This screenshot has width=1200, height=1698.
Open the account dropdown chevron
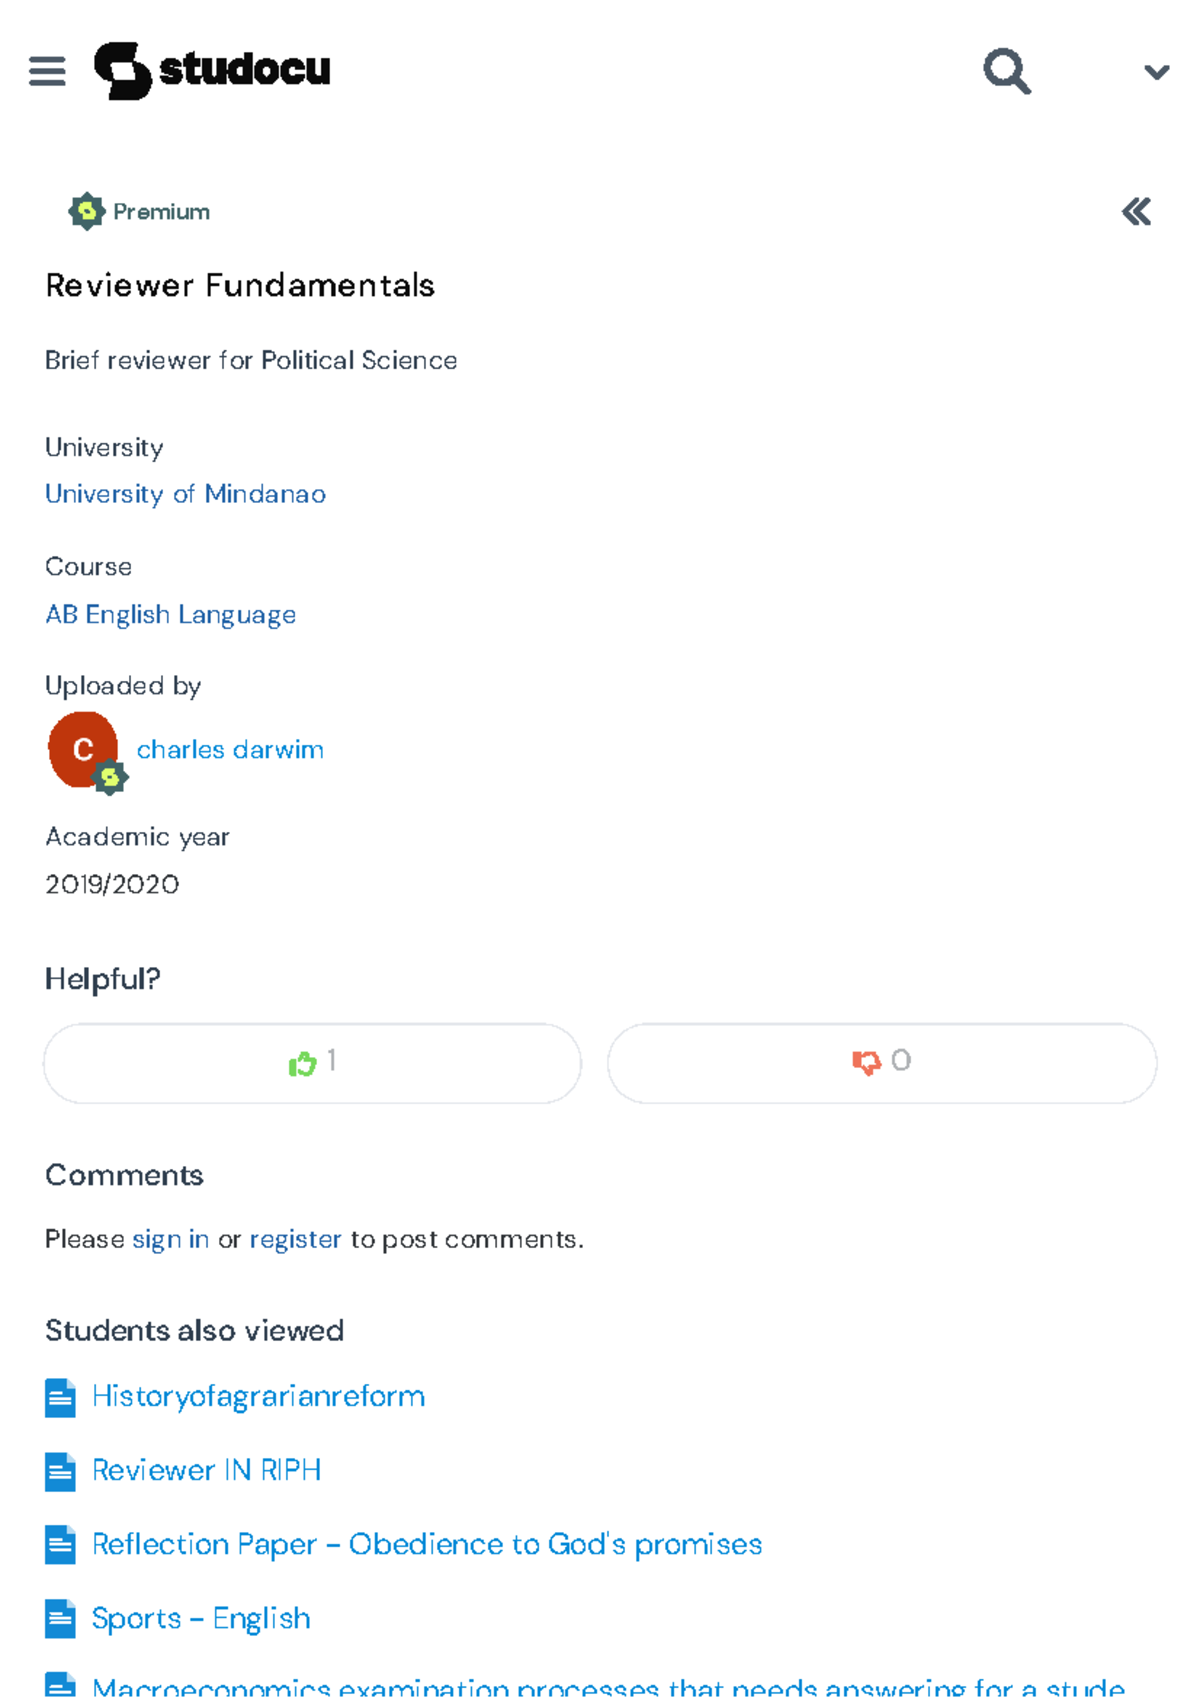(x=1156, y=71)
